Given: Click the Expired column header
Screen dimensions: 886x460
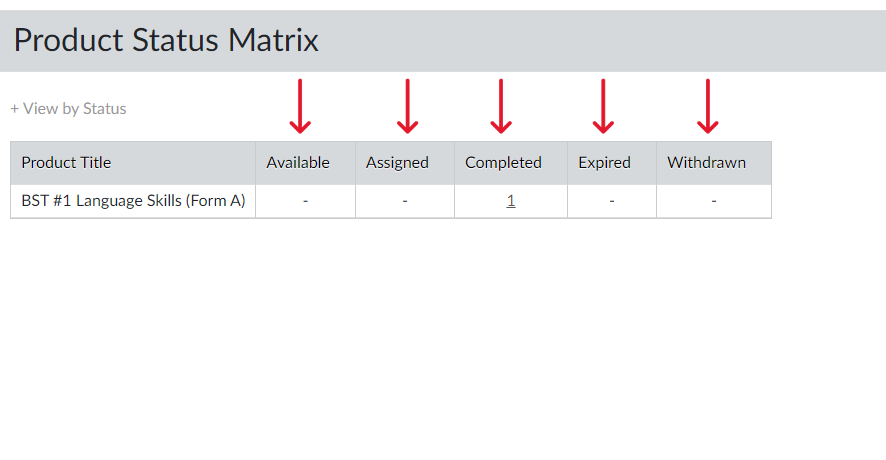Looking at the screenshot, I should [x=605, y=163].
